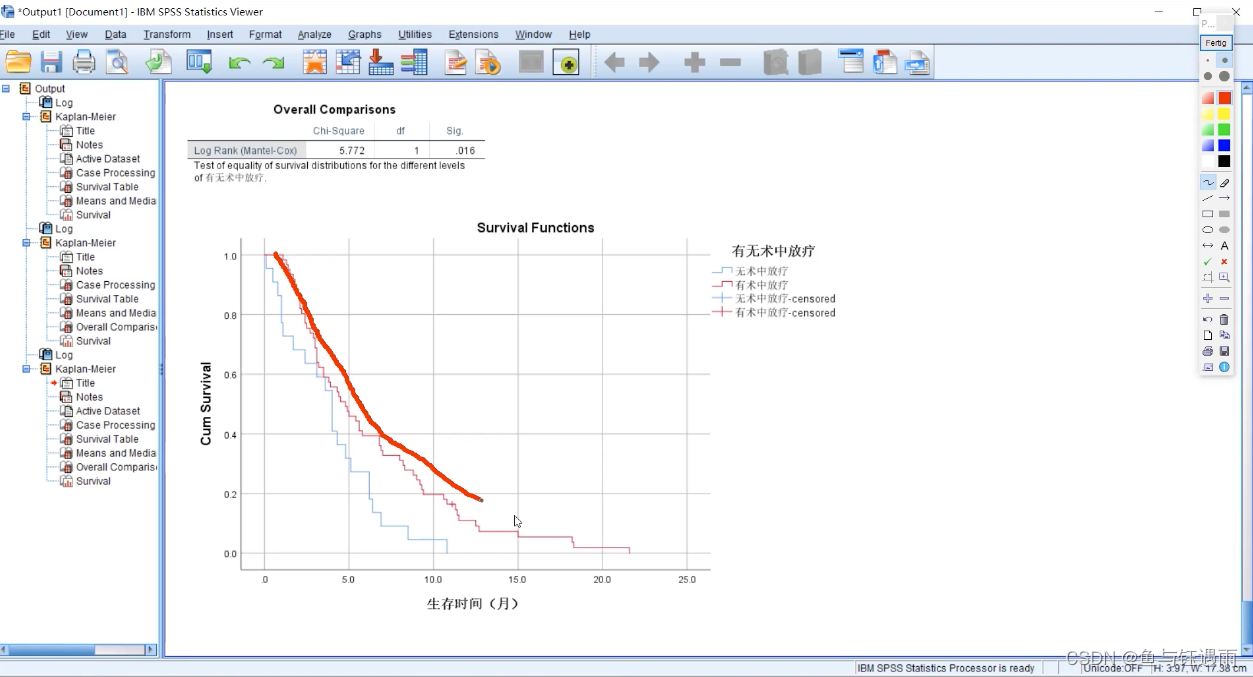Collapse the Output root node in the outline
This screenshot has width=1253, height=677.
coord(6,88)
